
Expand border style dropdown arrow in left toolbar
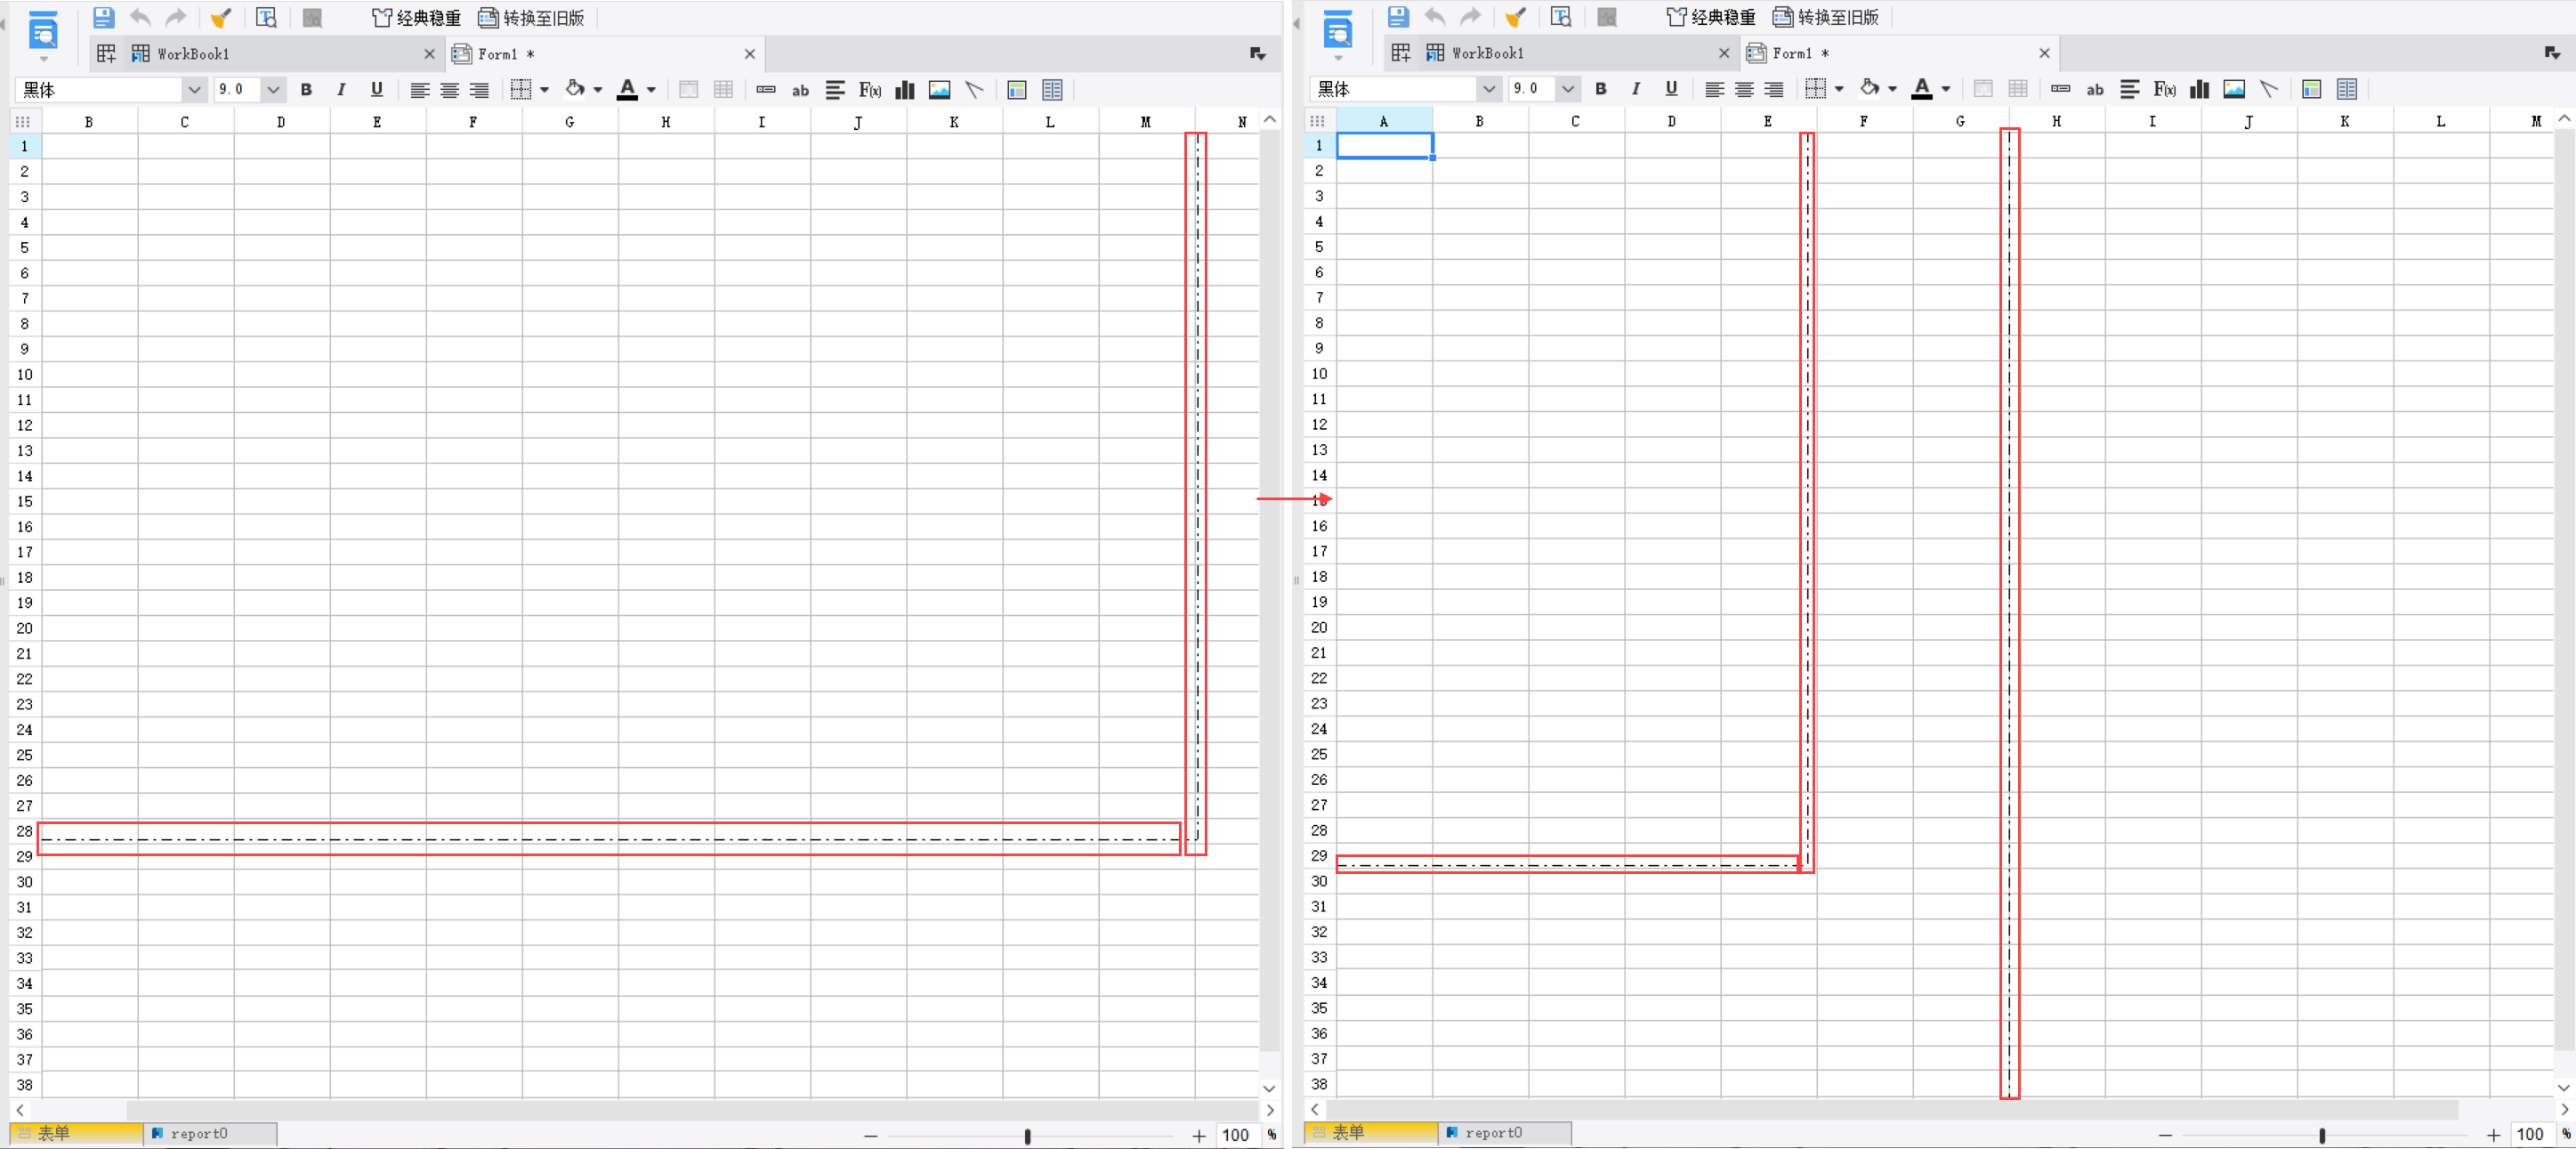coord(545,90)
